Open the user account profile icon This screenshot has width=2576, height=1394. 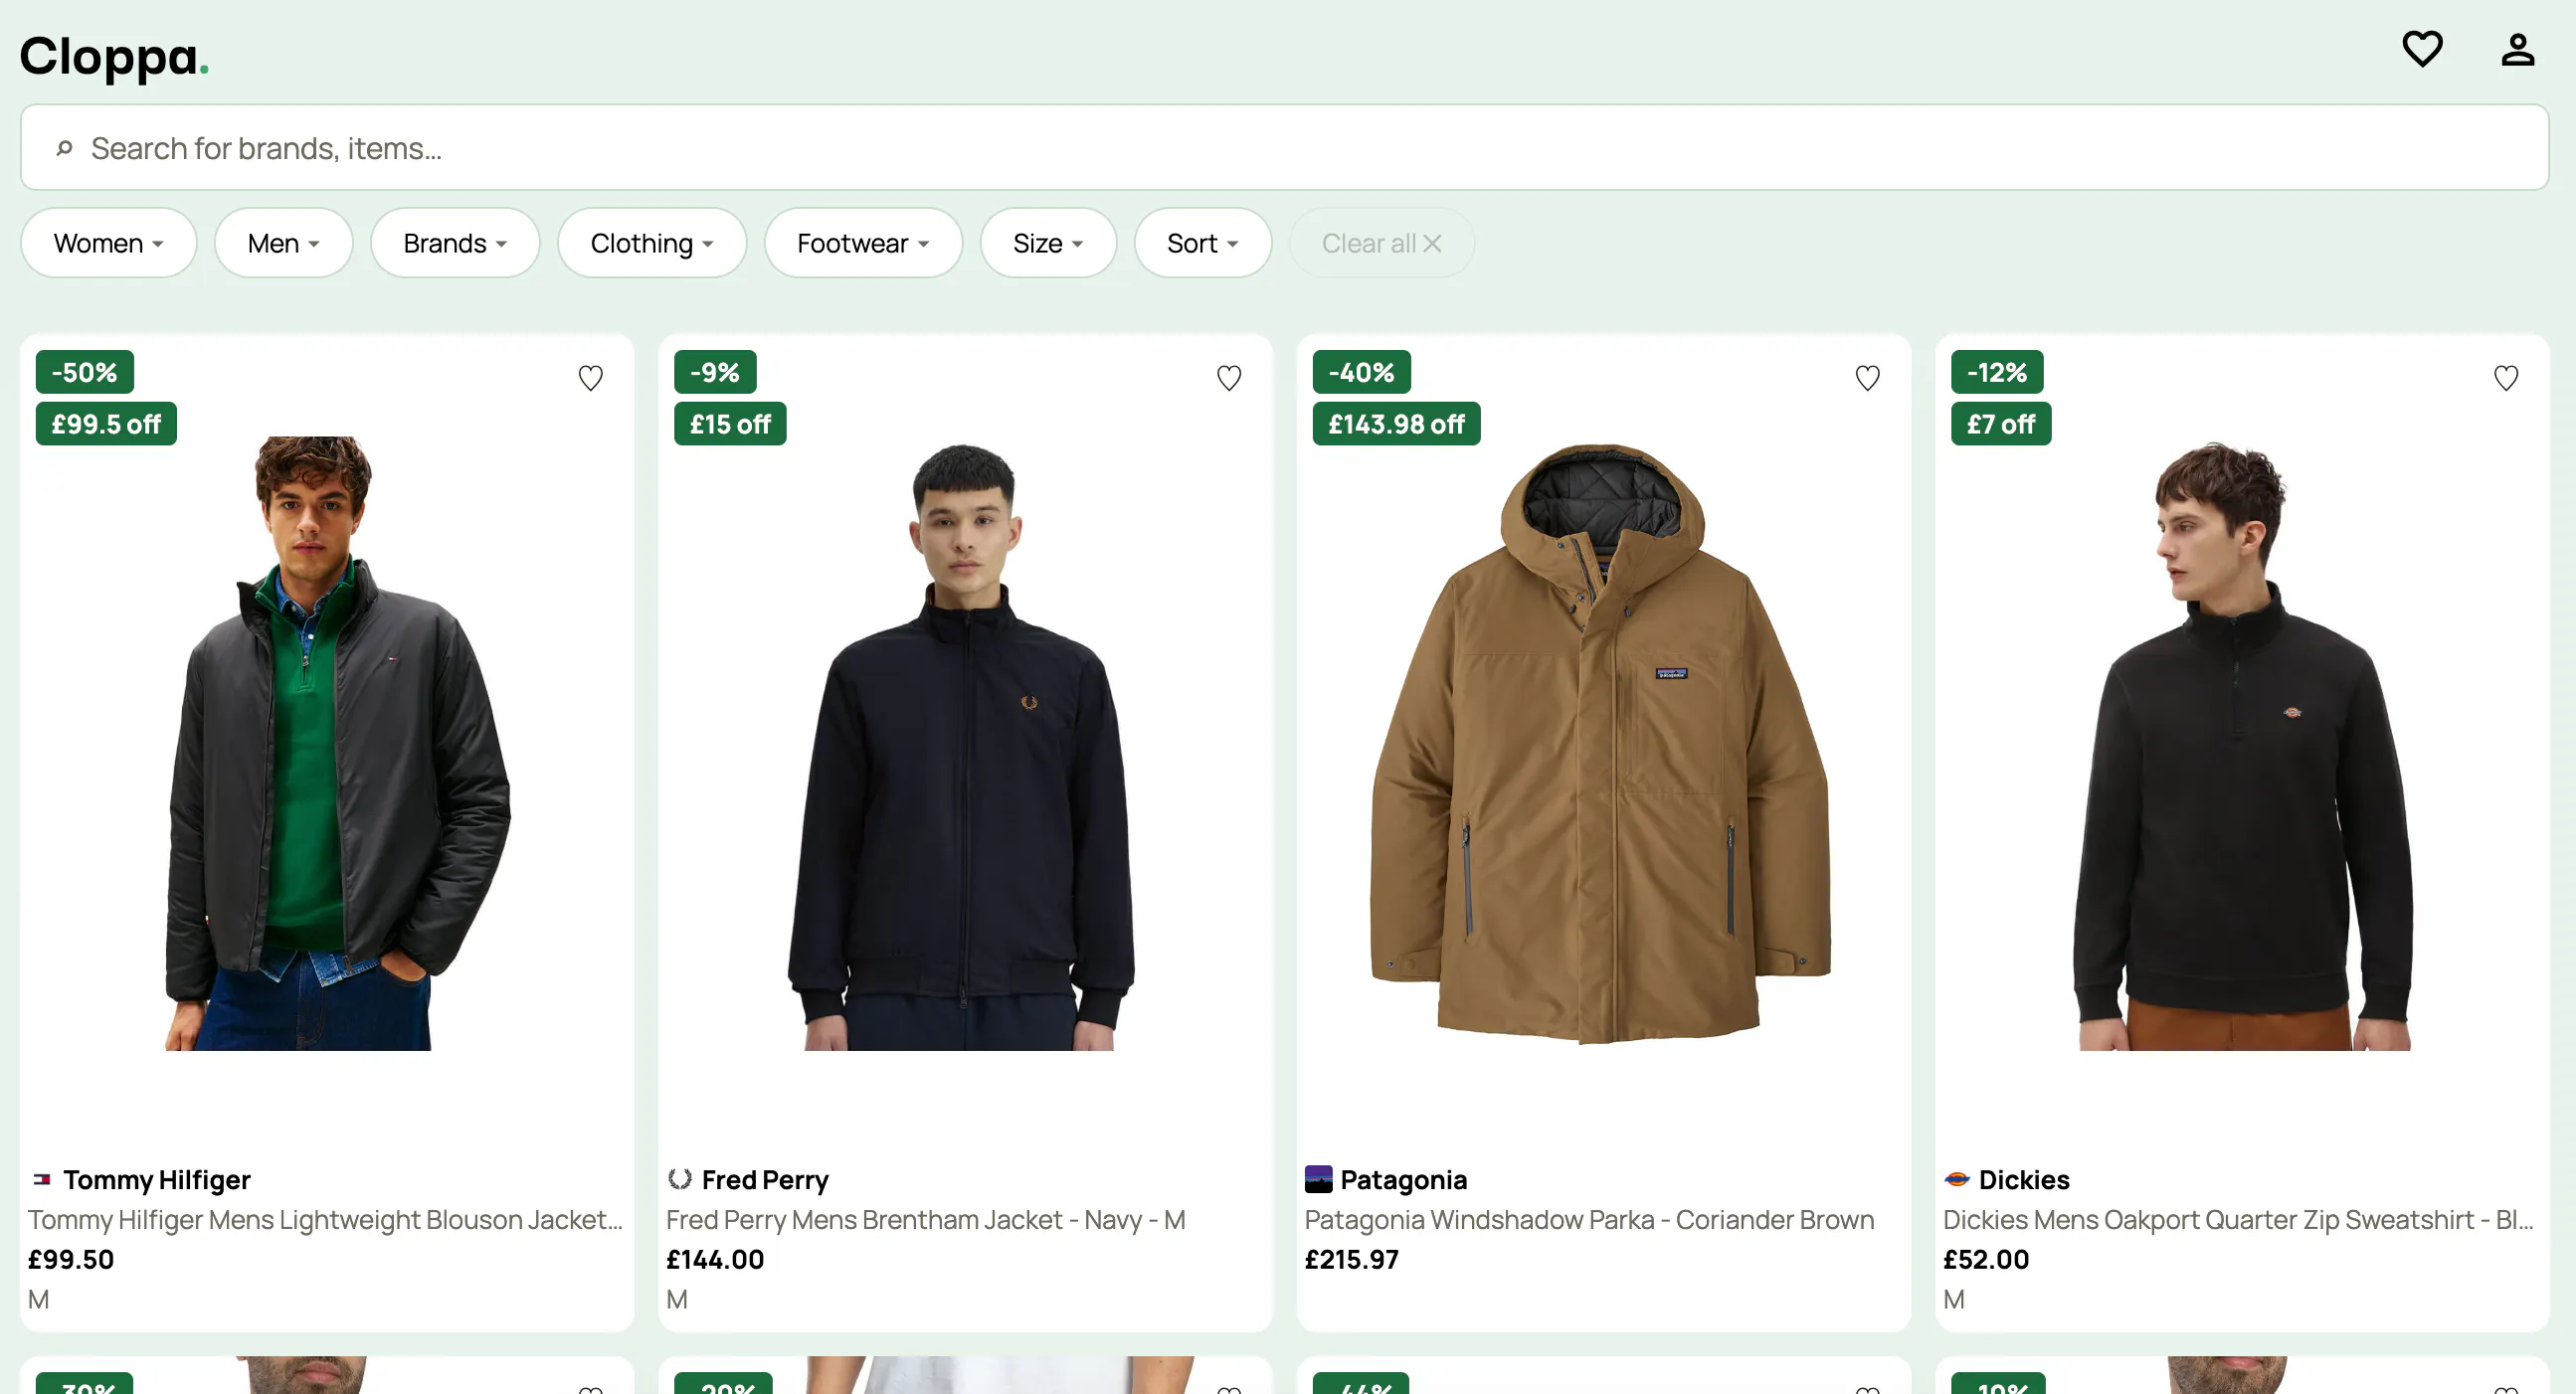pos(2517,49)
